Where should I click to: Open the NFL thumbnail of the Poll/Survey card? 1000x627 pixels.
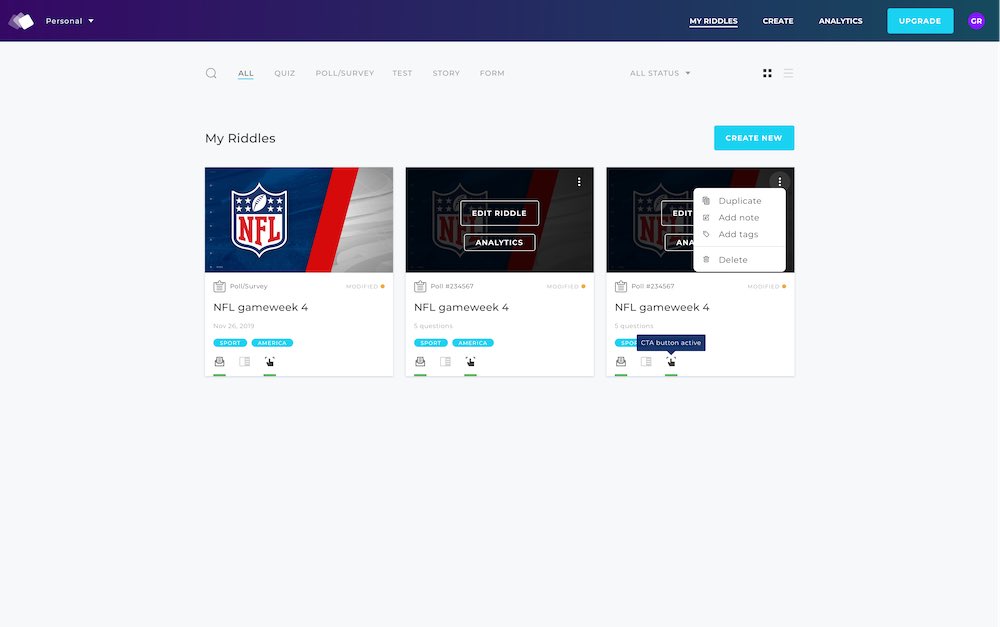point(298,219)
